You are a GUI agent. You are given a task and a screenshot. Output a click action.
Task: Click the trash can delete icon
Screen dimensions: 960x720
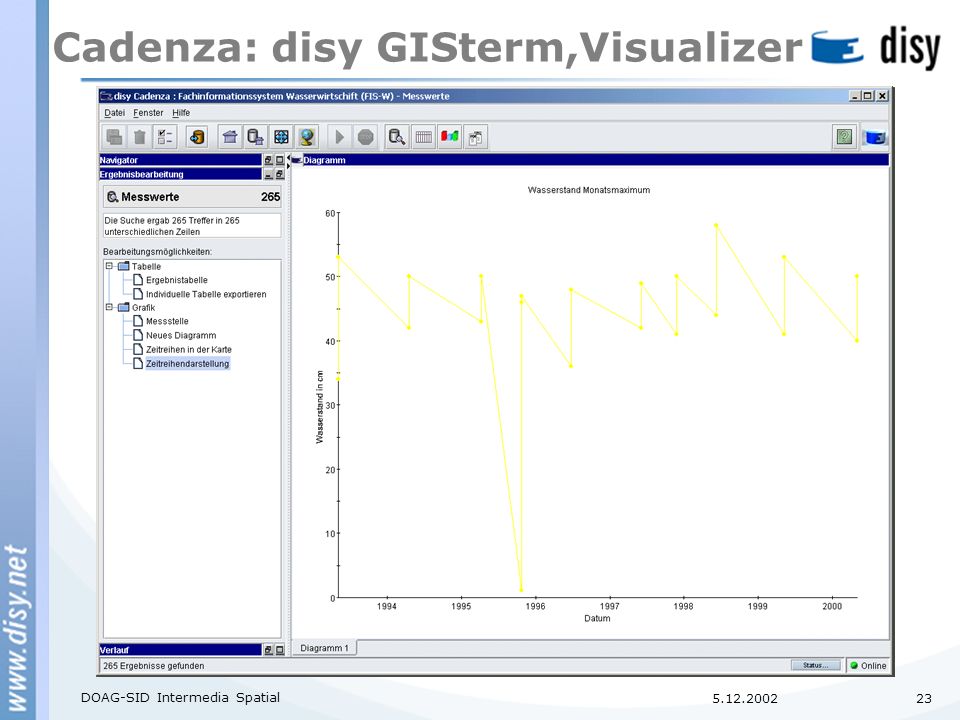(140, 137)
